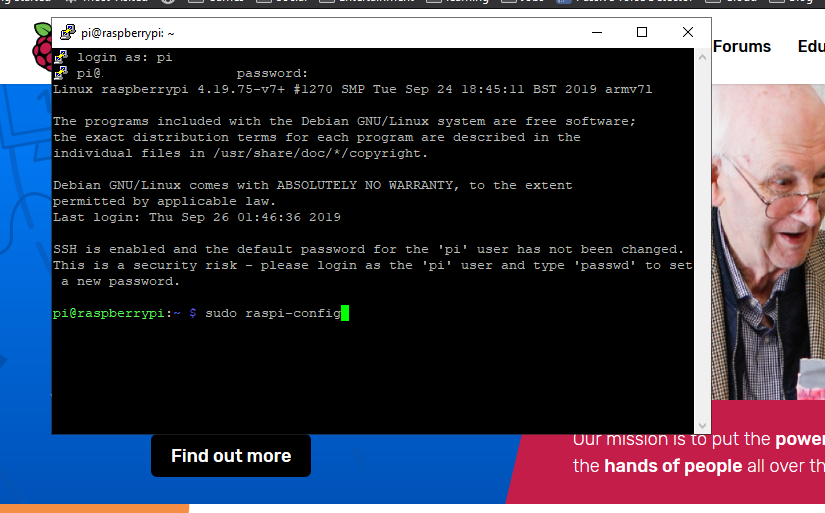Viewport: 825px width, 513px height.
Task: Click the terminal scrollbar down arrow
Action: (702, 425)
